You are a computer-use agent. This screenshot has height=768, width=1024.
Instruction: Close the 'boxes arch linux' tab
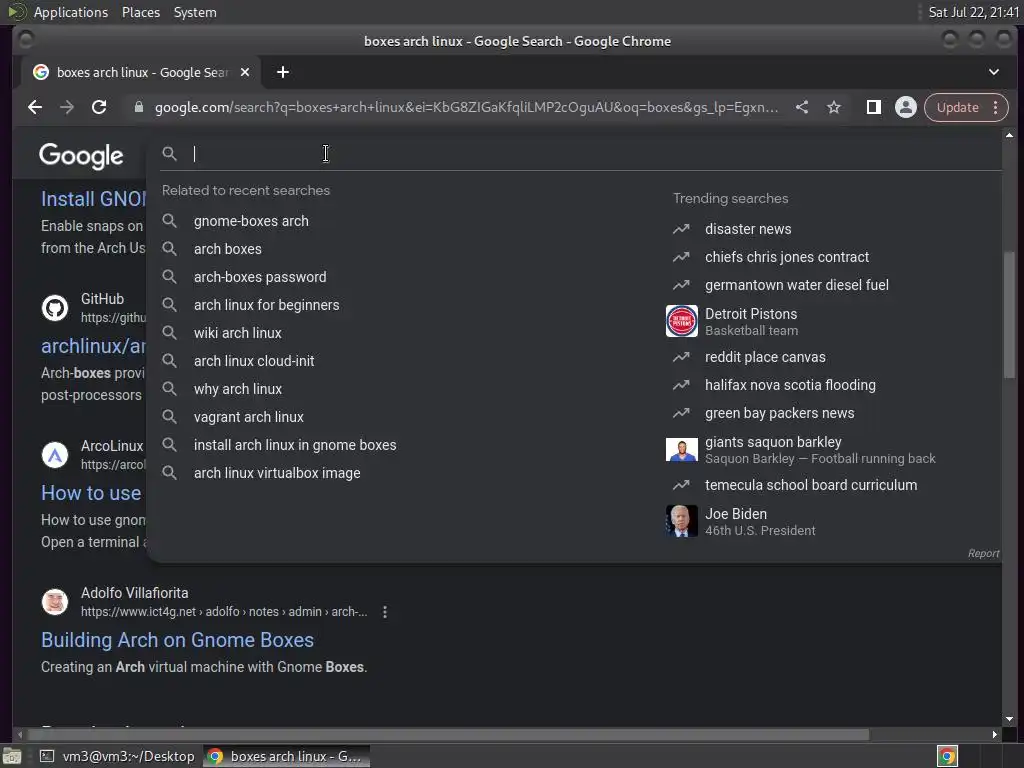tap(245, 72)
